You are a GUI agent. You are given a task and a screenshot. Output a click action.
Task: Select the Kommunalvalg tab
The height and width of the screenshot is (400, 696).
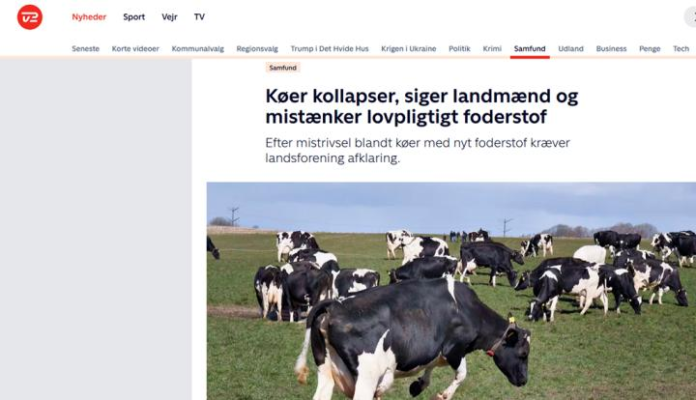(198, 49)
